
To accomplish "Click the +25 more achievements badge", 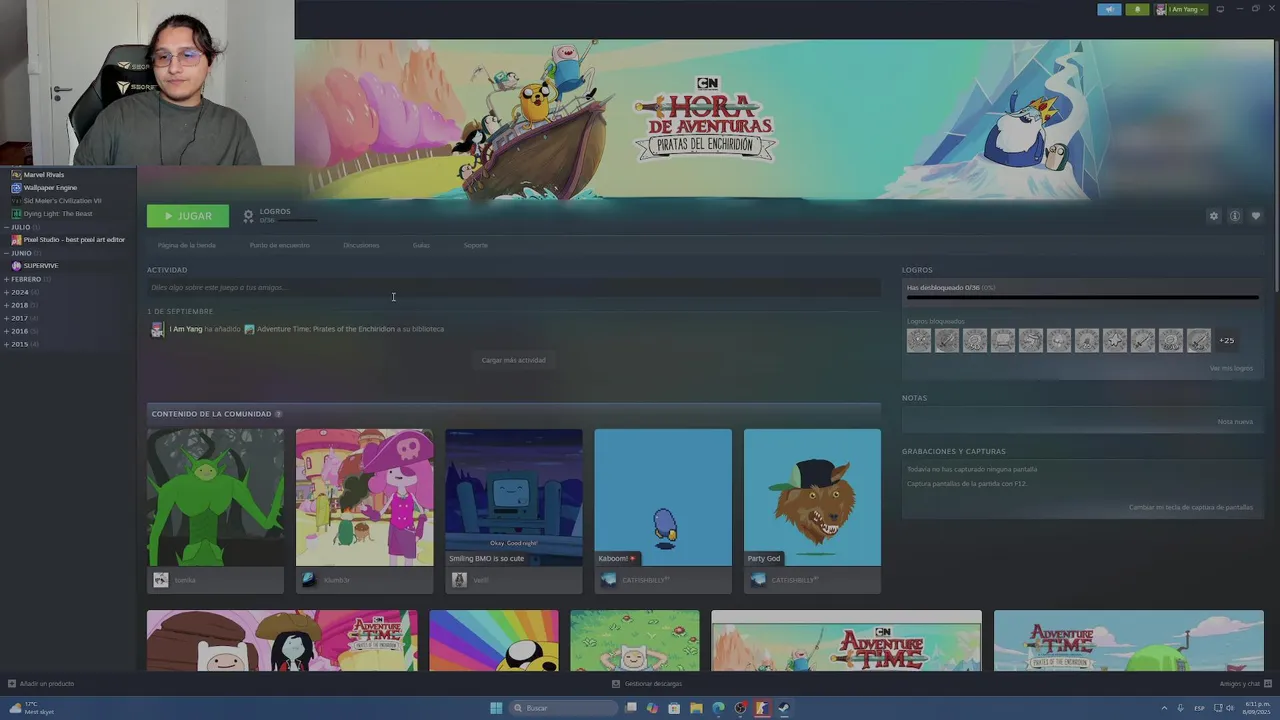I will [x=1226, y=340].
